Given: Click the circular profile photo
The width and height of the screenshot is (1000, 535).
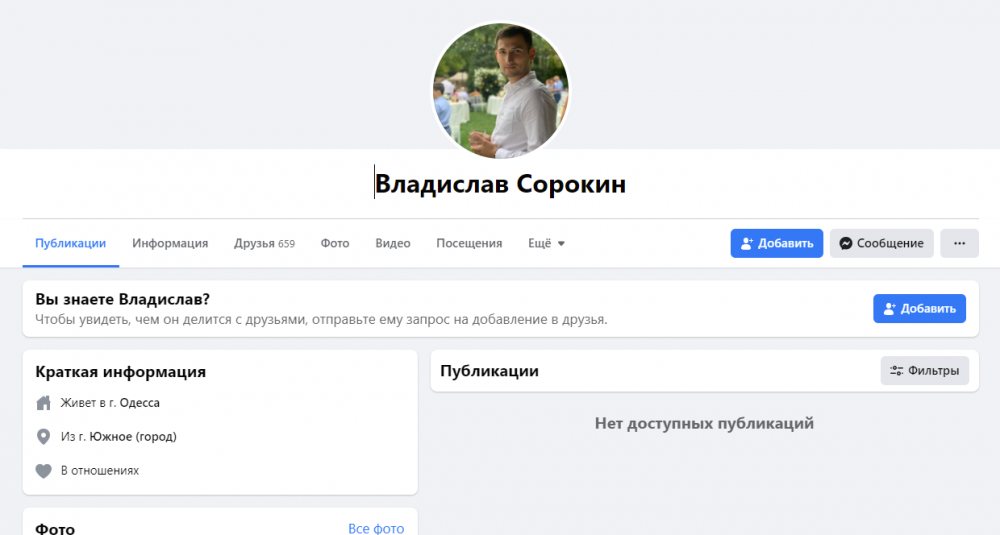Looking at the screenshot, I should tap(500, 90).
